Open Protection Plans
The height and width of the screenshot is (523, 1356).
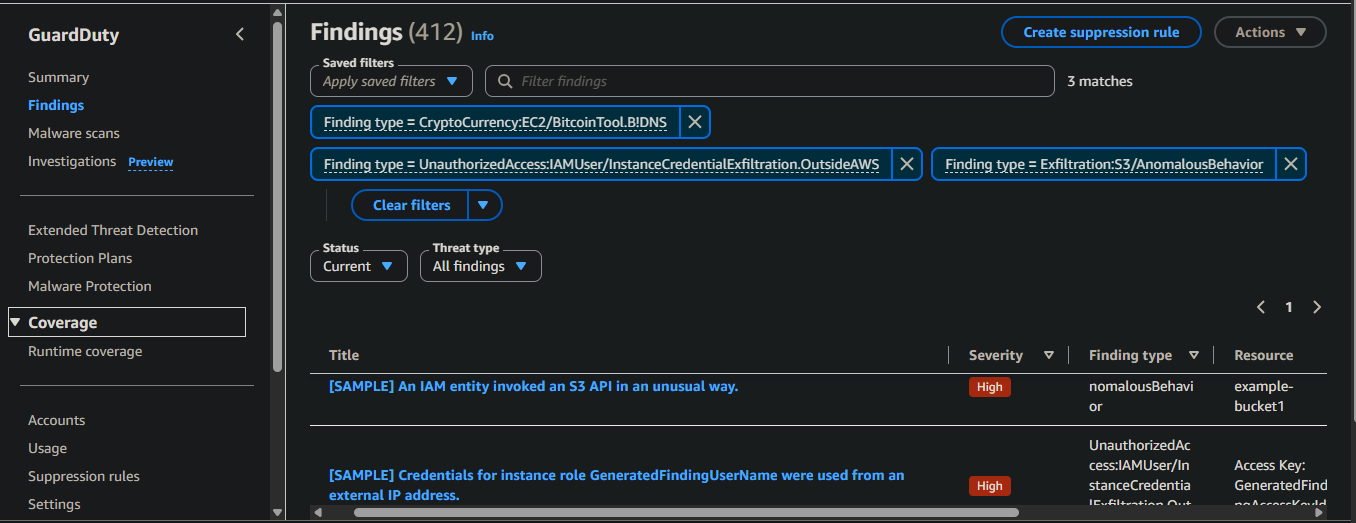[x=80, y=258]
